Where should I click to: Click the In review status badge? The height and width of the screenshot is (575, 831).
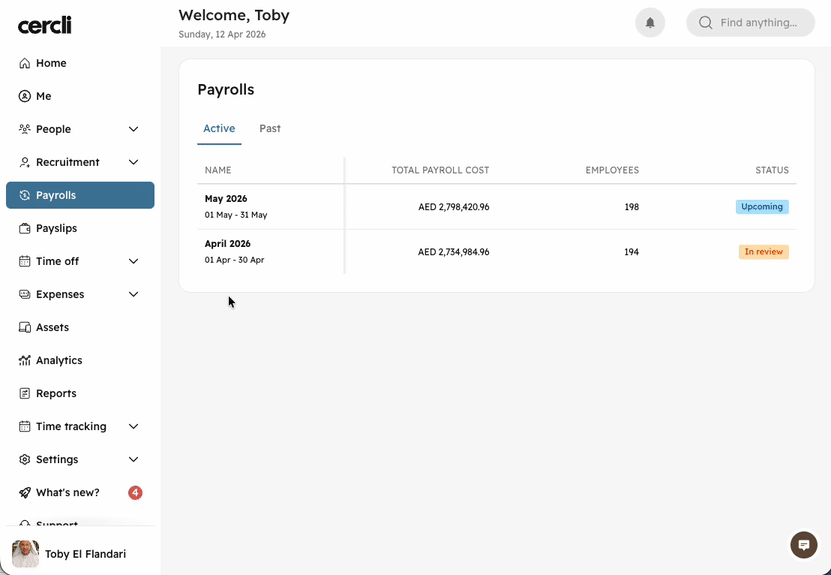tap(763, 252)
